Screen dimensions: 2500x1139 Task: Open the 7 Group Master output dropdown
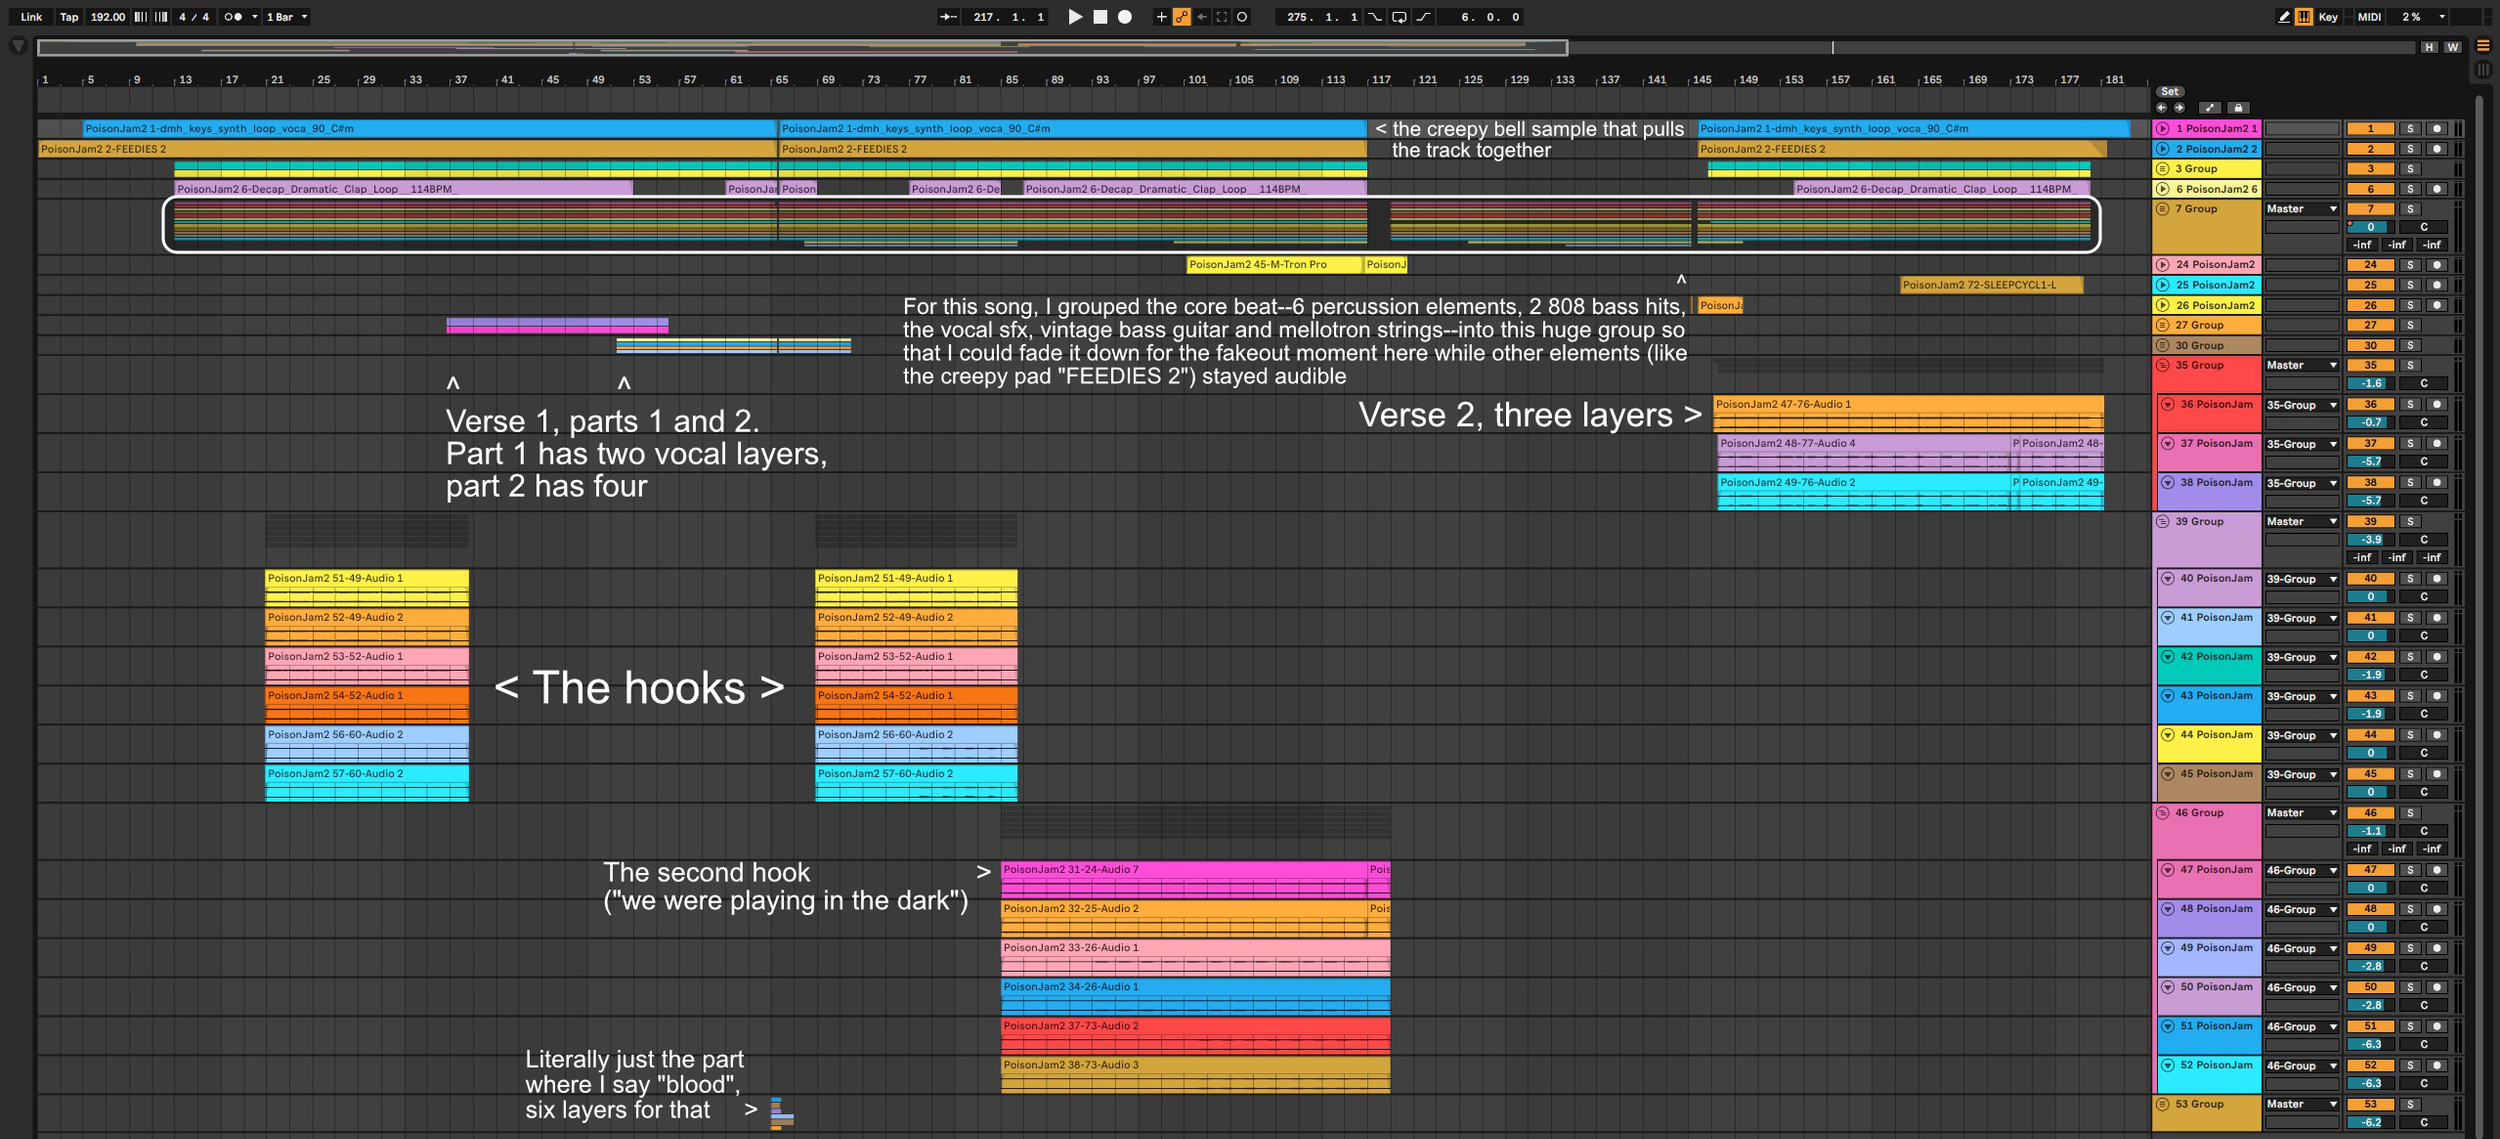coord(2302,209)
